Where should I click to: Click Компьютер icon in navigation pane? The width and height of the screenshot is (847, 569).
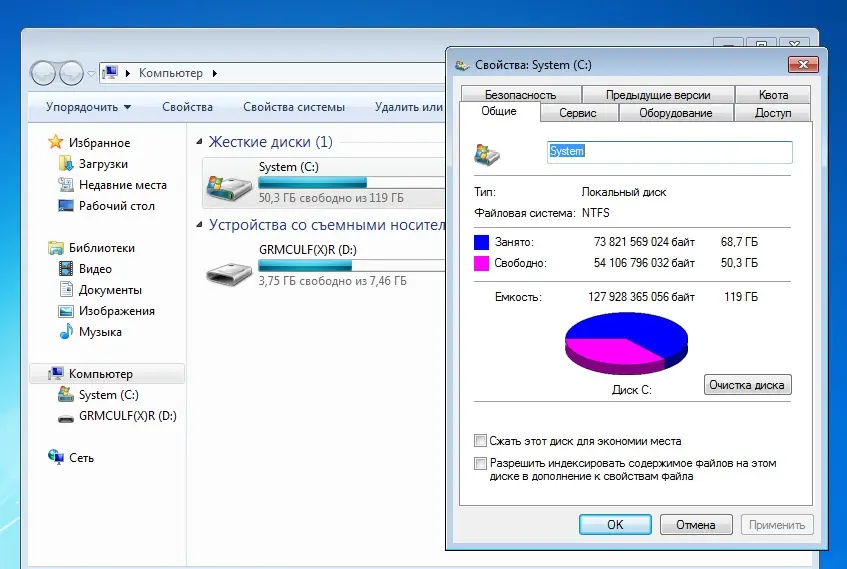tap(56, 373)
